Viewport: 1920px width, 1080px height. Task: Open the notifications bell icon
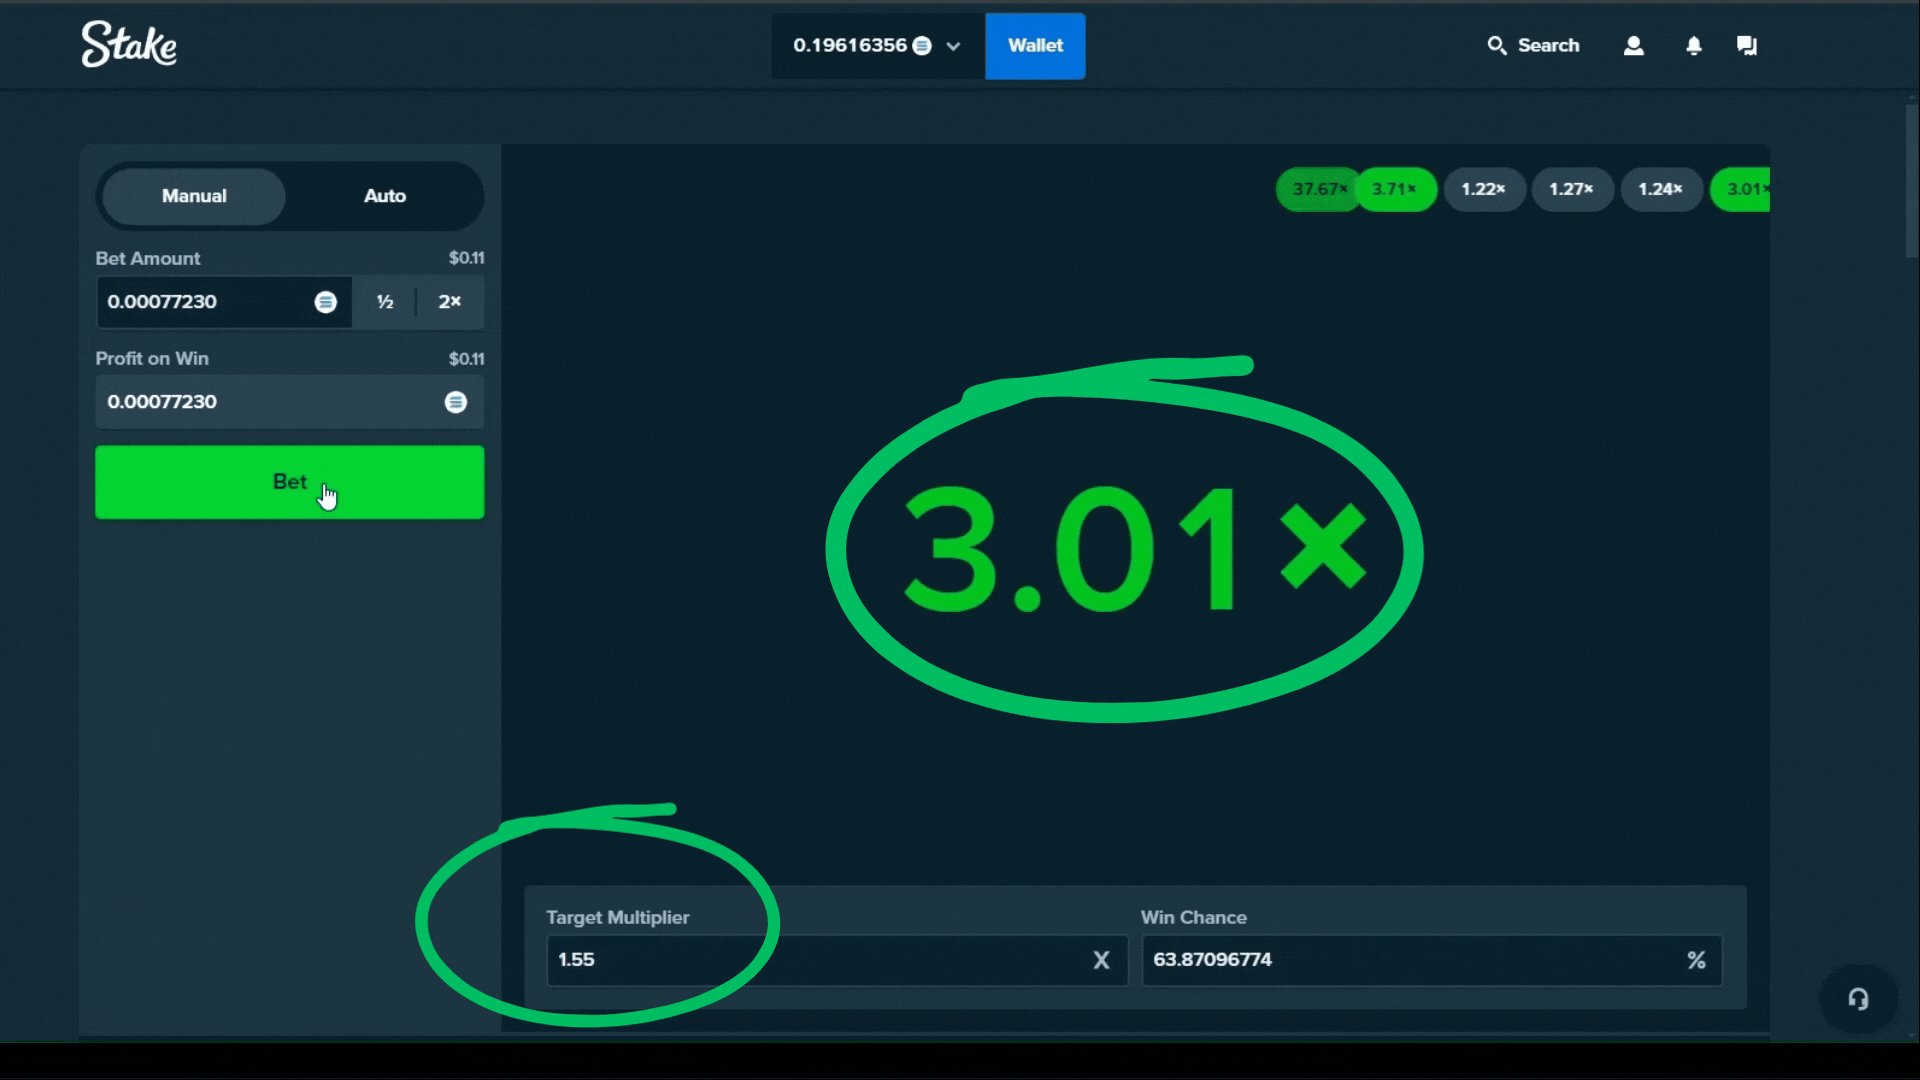coord(1694,45)
